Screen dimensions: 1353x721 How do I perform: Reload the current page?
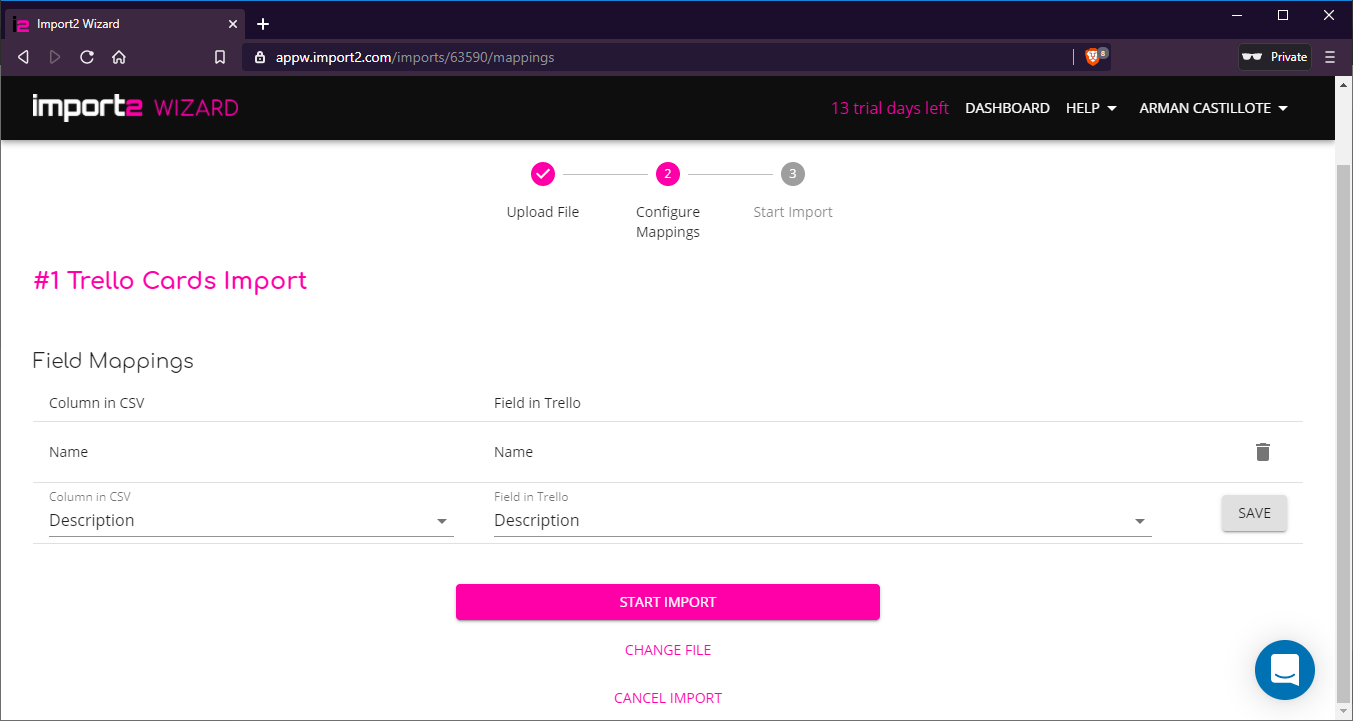point(87,57)
